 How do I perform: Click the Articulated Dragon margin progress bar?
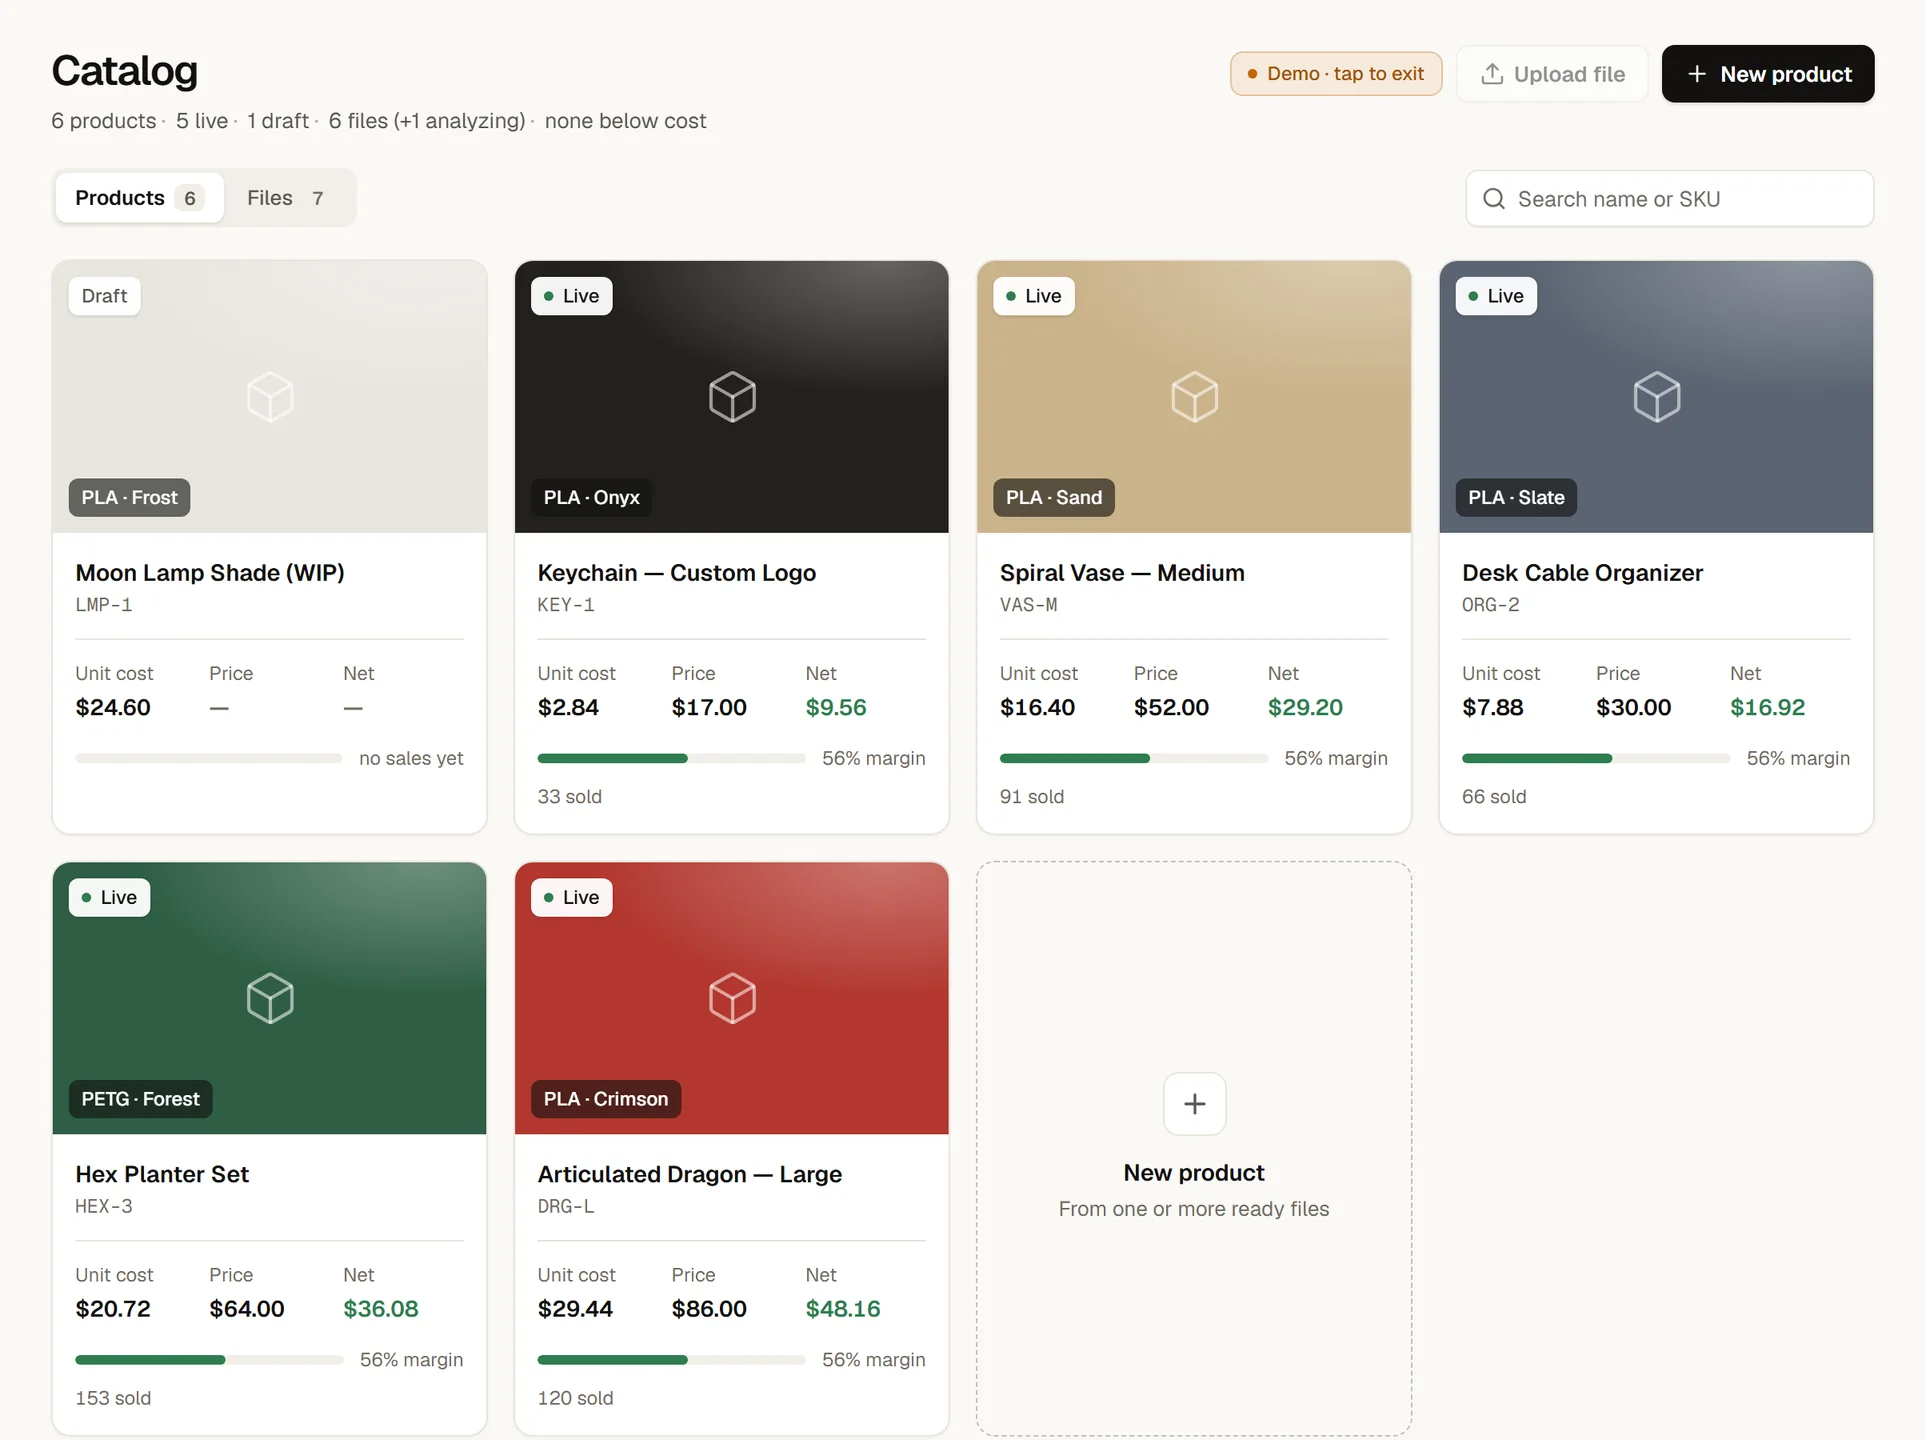click(671, 1360)
